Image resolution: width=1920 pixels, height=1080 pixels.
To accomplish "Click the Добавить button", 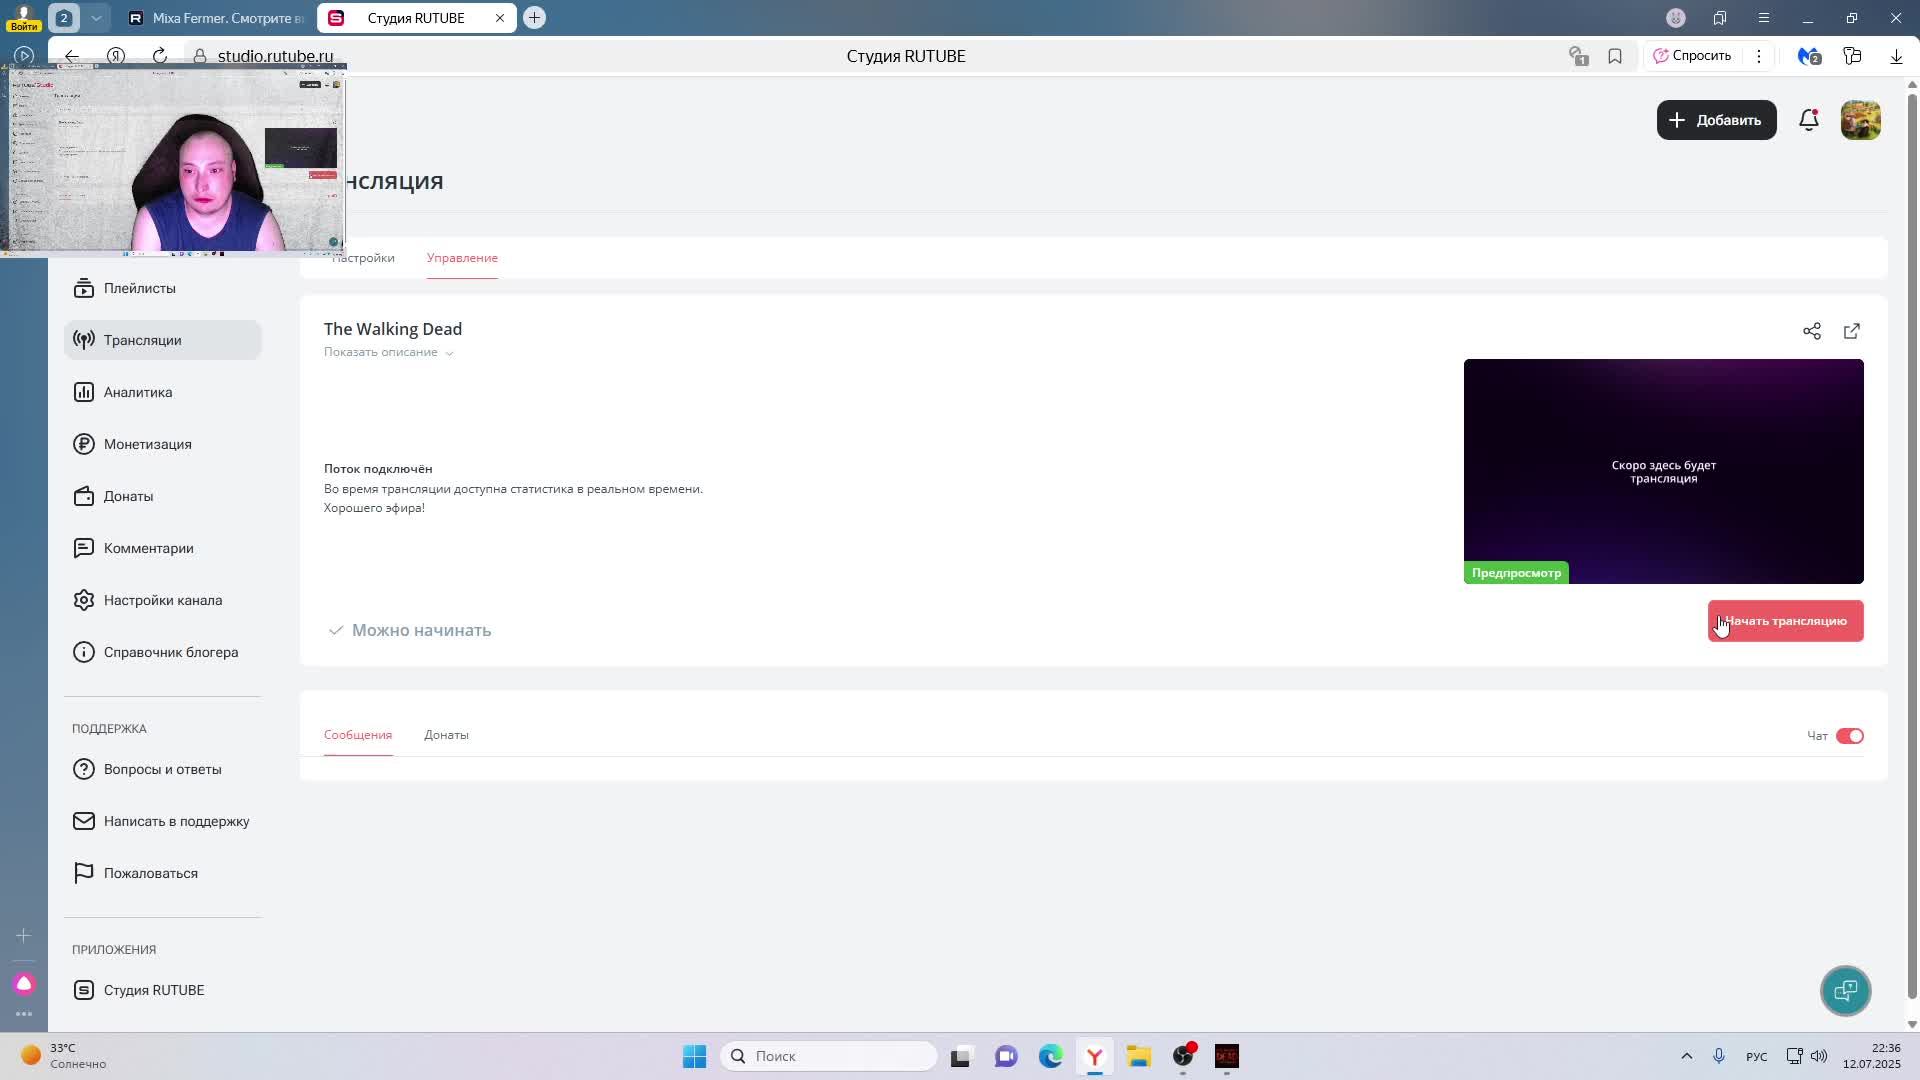I will (x=1716, y=120).
